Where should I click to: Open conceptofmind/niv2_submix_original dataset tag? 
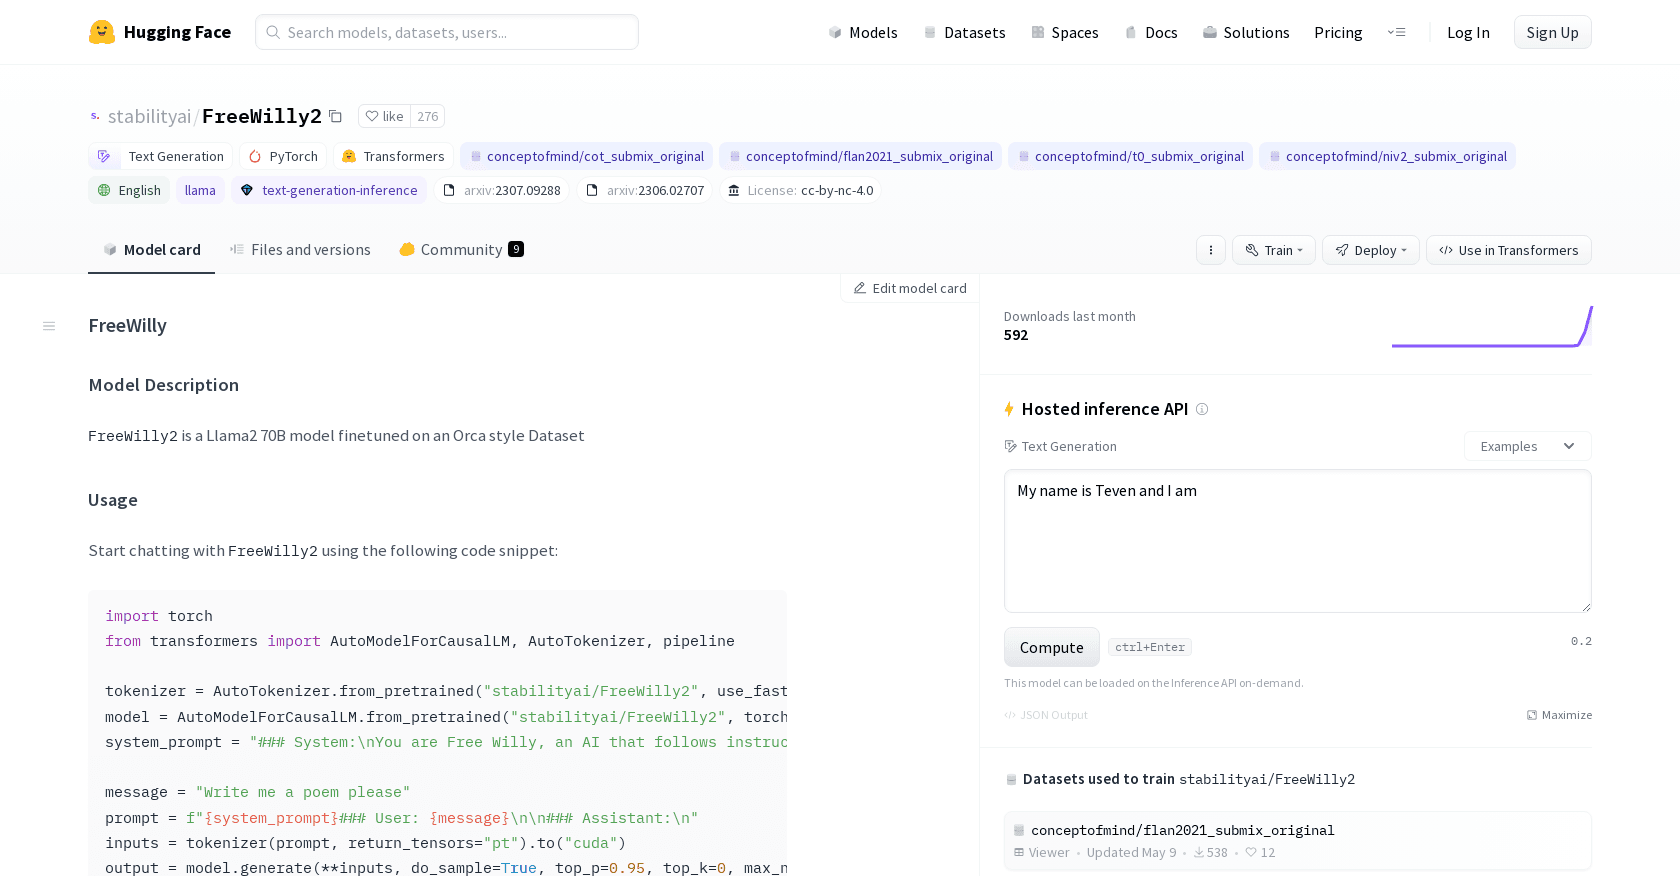tap(1387, 156)
